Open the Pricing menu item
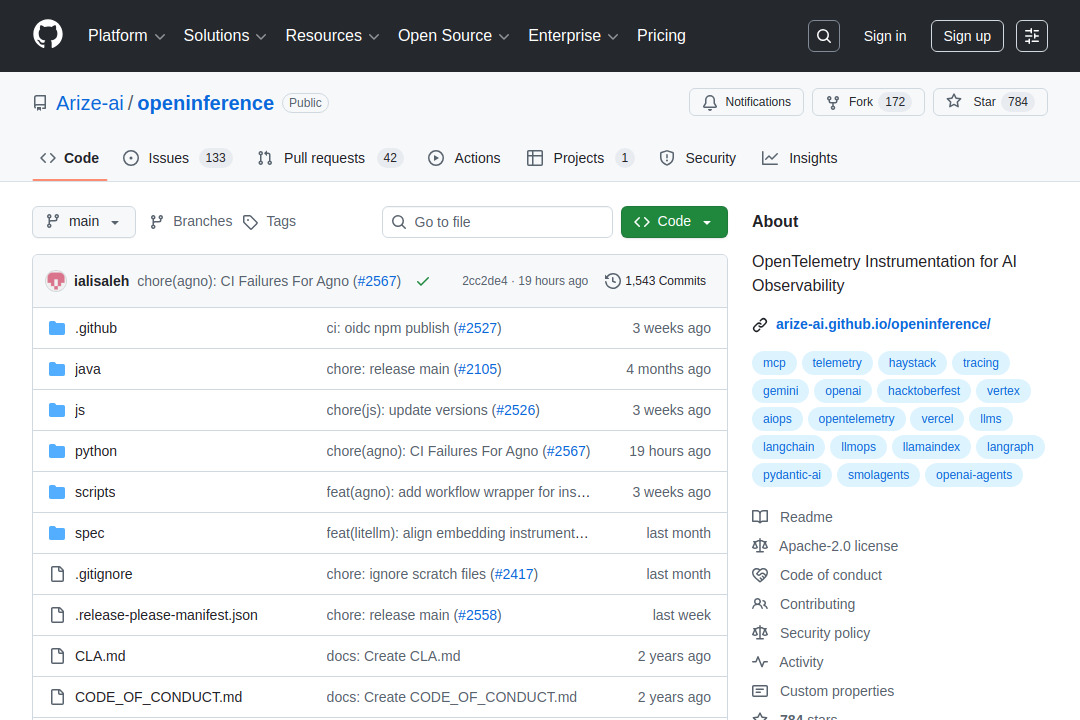1080x720 pixels. 661,36
